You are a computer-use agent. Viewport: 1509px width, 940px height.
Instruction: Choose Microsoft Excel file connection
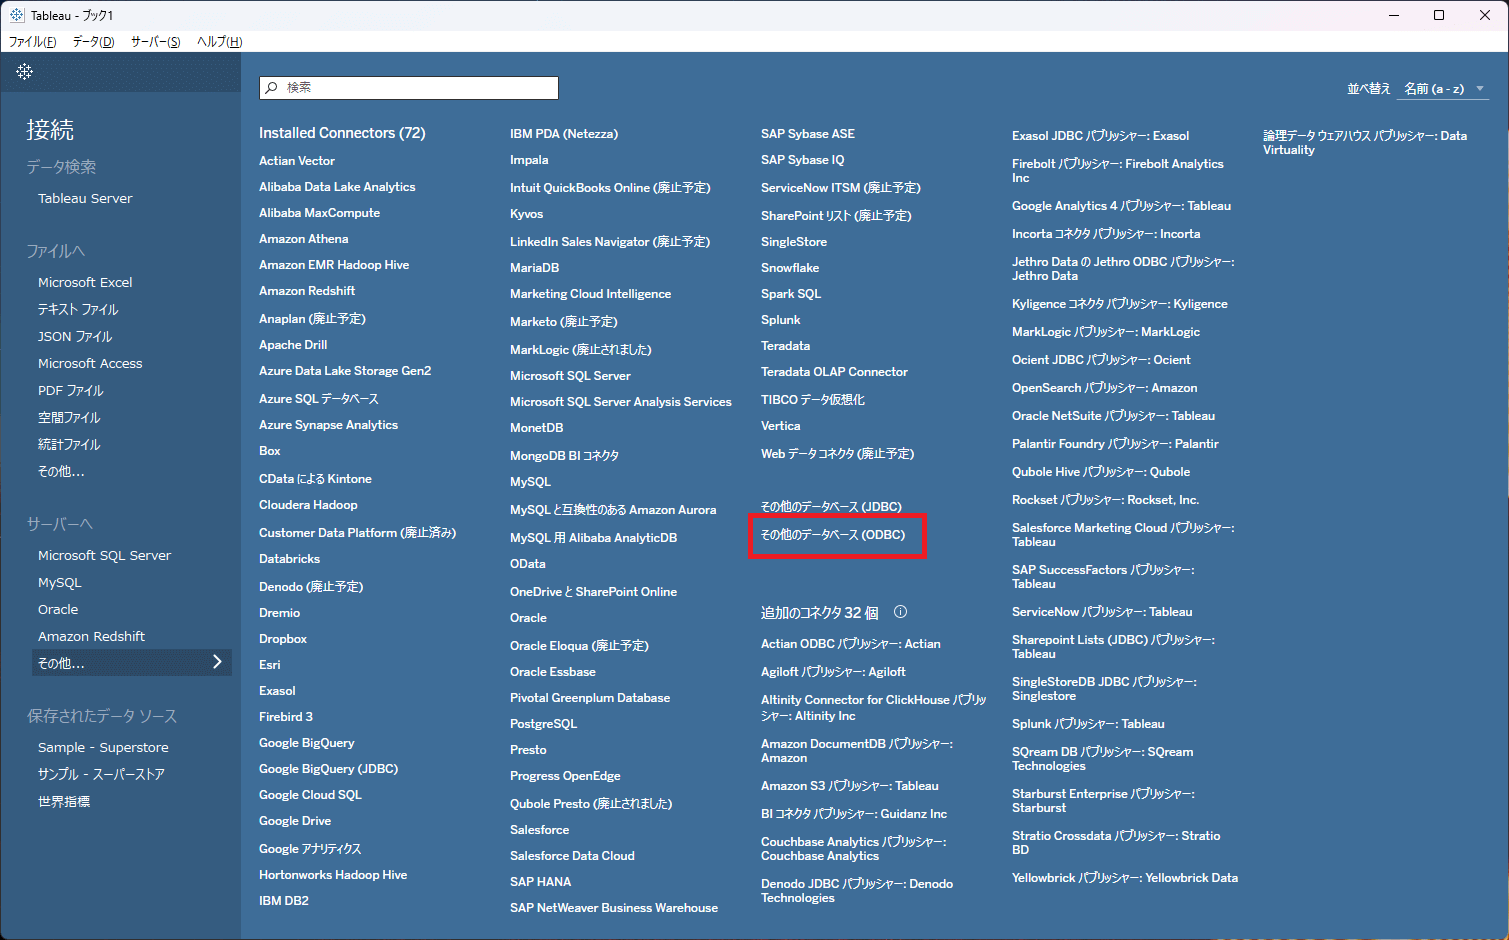(x=85, y=283)
